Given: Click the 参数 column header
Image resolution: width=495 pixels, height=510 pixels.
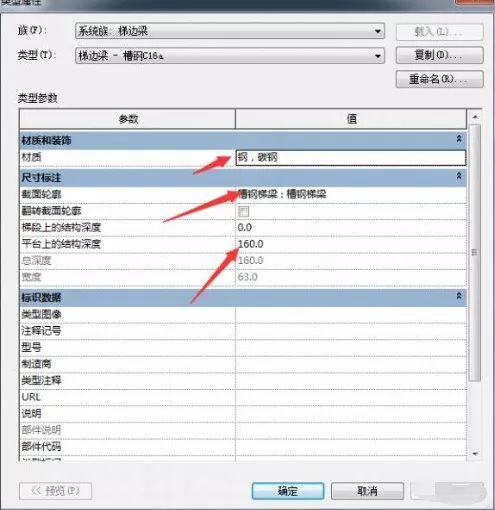Looking at the screenshot, I should tap(128, 119).
